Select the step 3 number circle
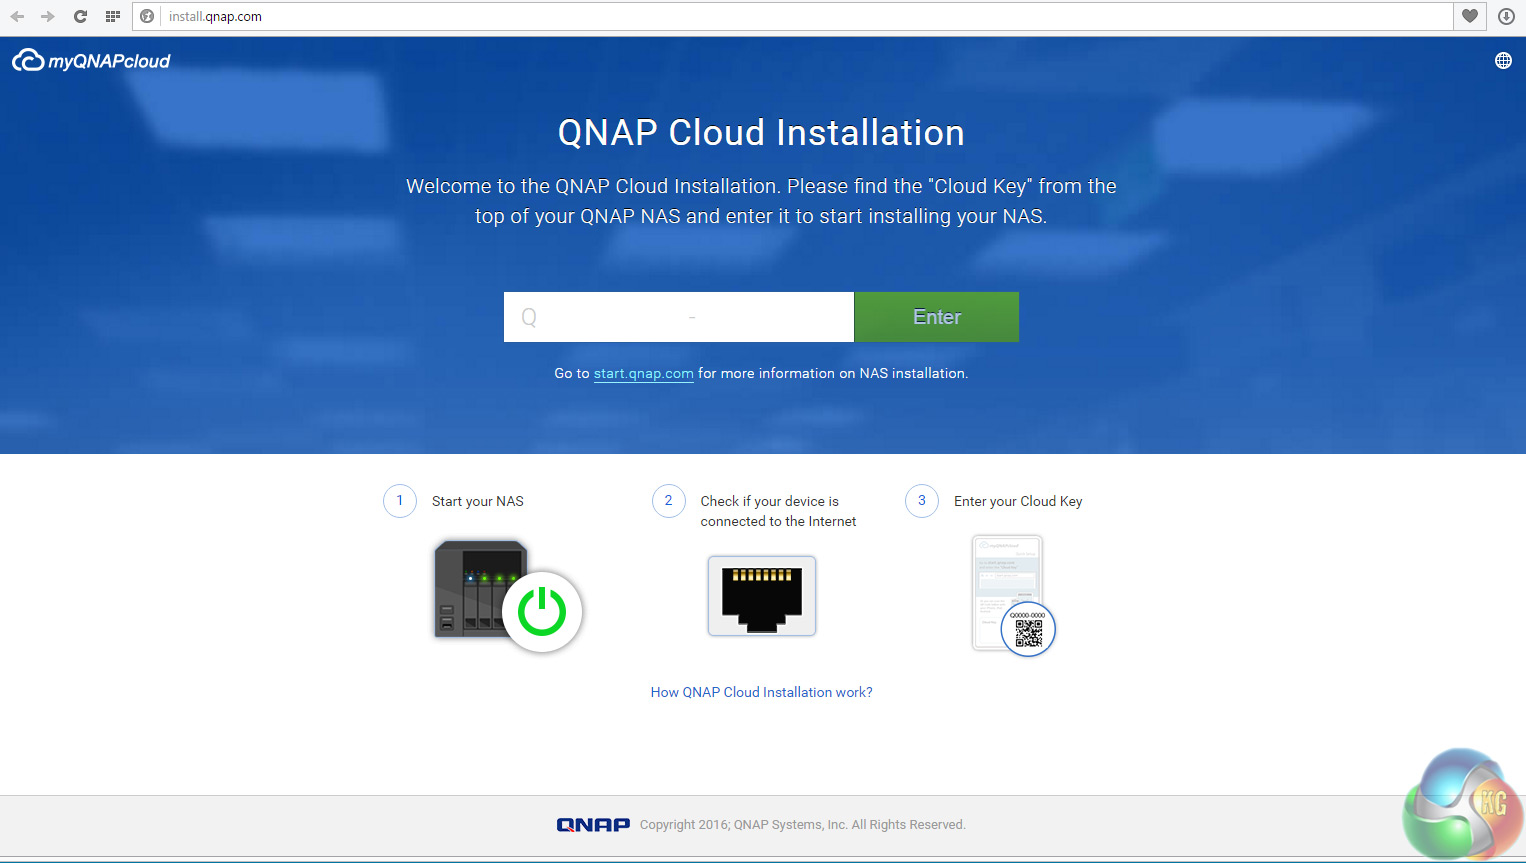Screen dimensions: 1526x863 tap(922, 501)
